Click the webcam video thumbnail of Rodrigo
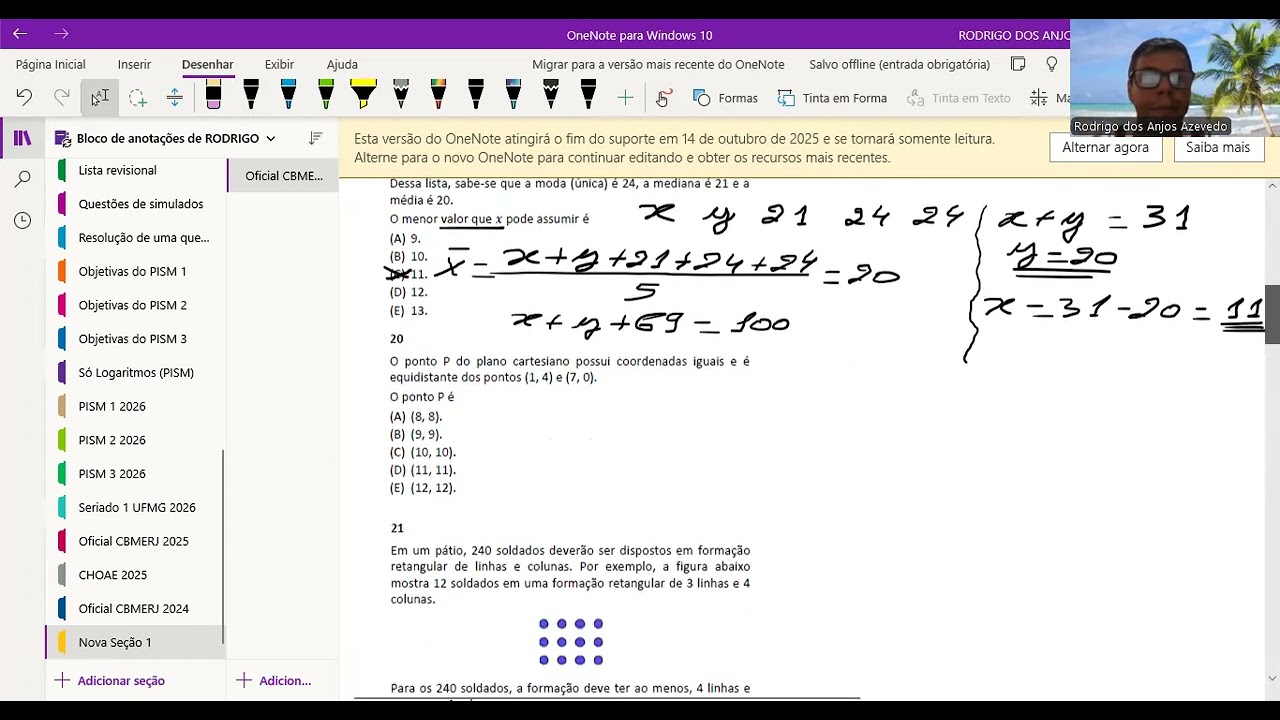1280x720 pixels. point(1175,77)
